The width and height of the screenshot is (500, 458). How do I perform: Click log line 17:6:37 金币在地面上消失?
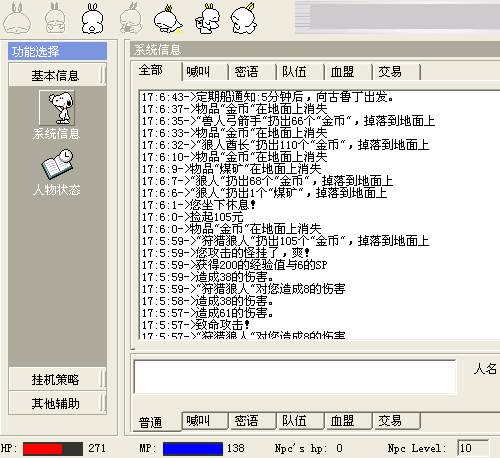click(234, 109)
